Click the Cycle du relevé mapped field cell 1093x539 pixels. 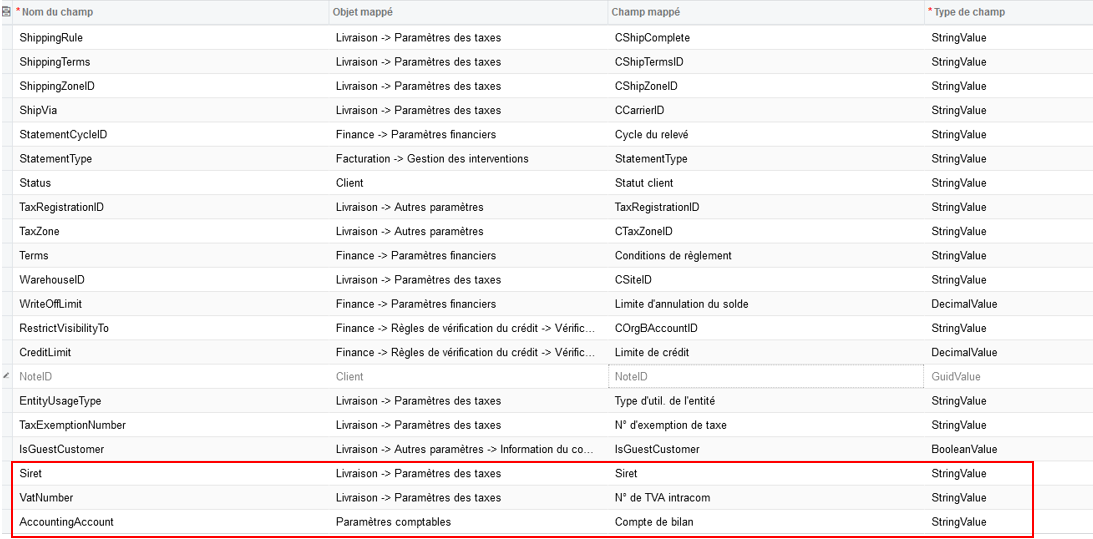point(766,135)
